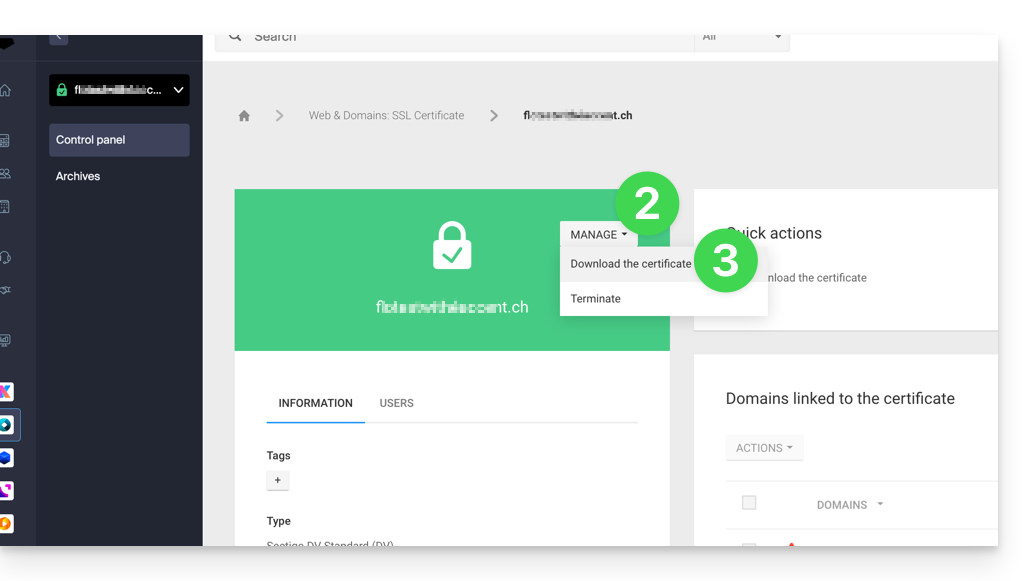Screen dimensions: 1033x581
Task: Click the Web & Domains: SSL Certificate breadcrumb
Action: [386, 116]
